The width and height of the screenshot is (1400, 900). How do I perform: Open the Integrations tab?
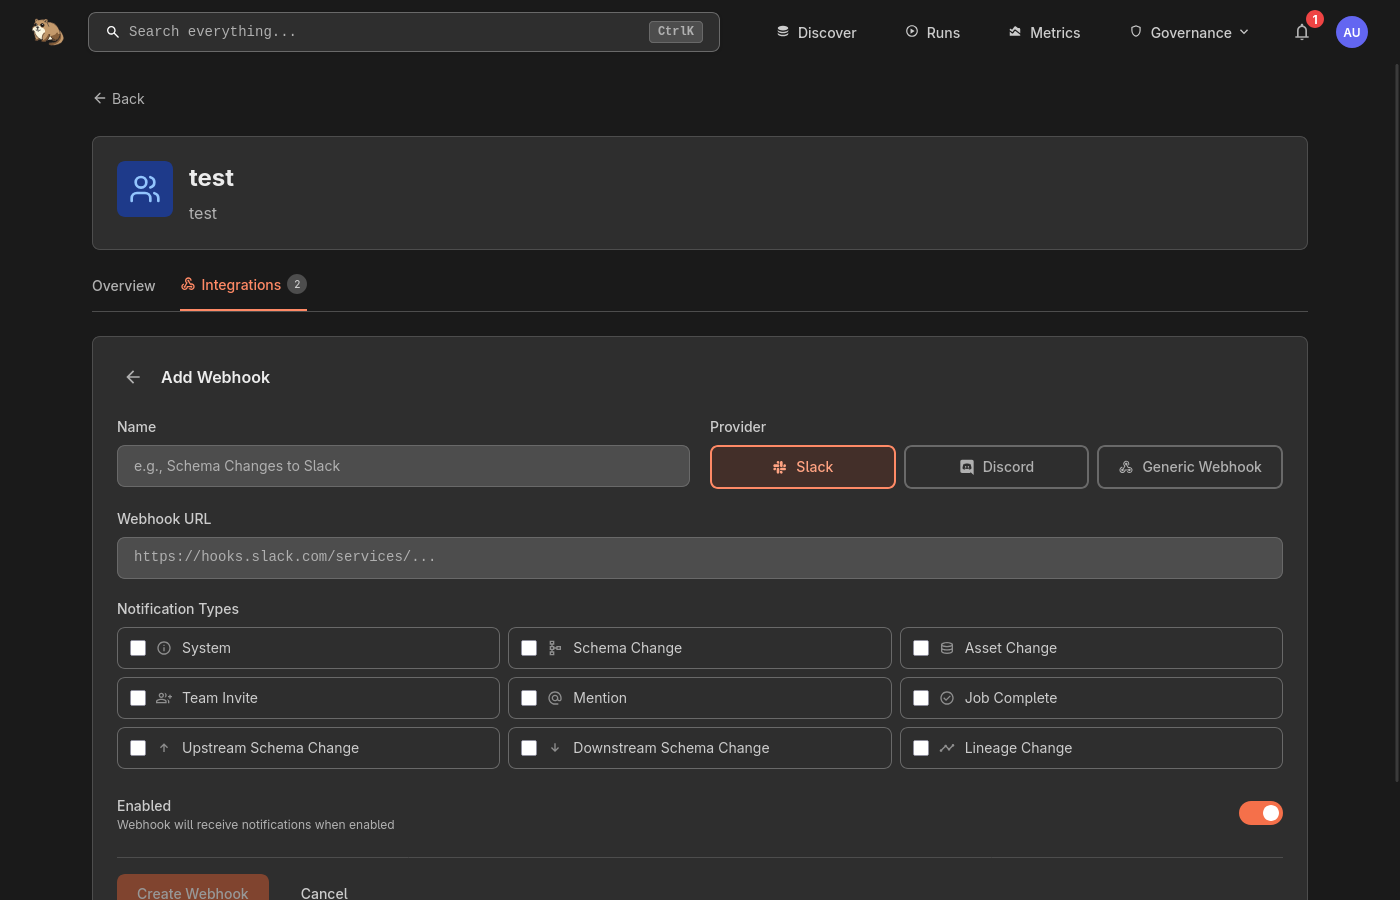pos(241,285)
